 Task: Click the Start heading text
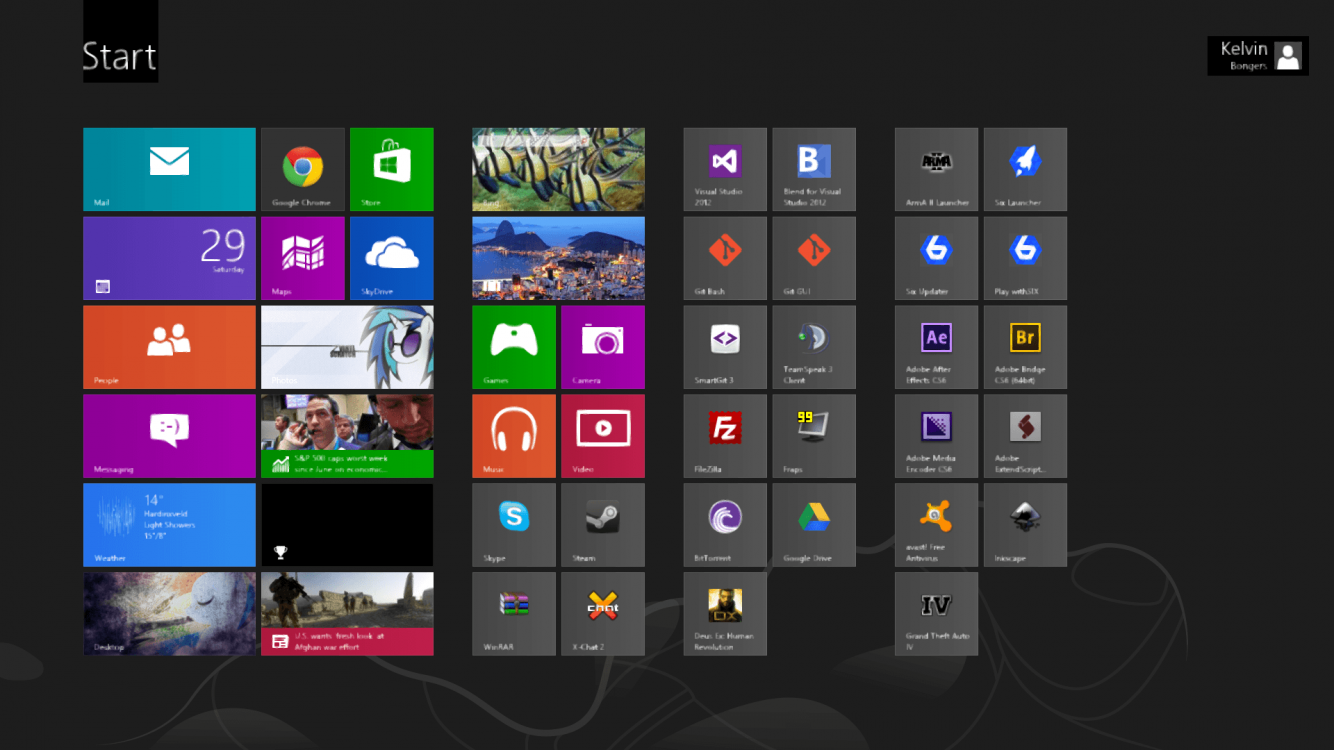click(120, 57)
